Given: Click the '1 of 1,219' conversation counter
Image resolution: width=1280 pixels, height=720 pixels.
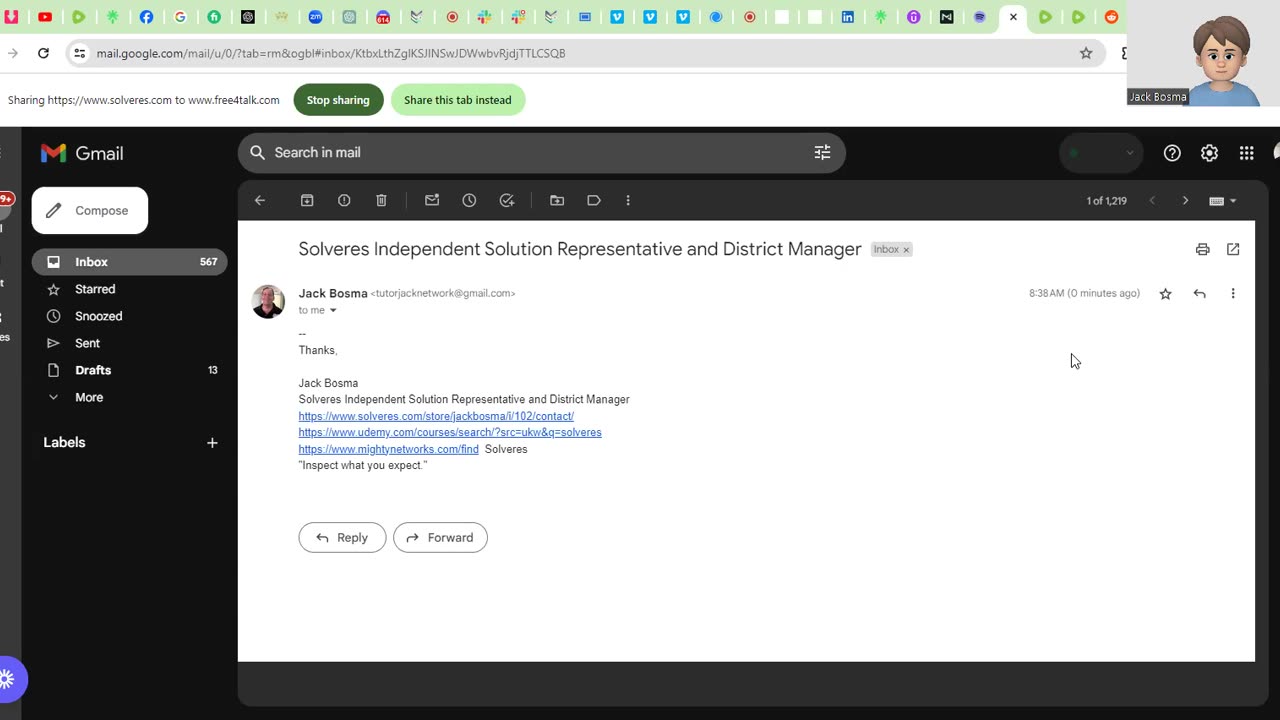Looking at the screenshot, I should (1107, 201).
